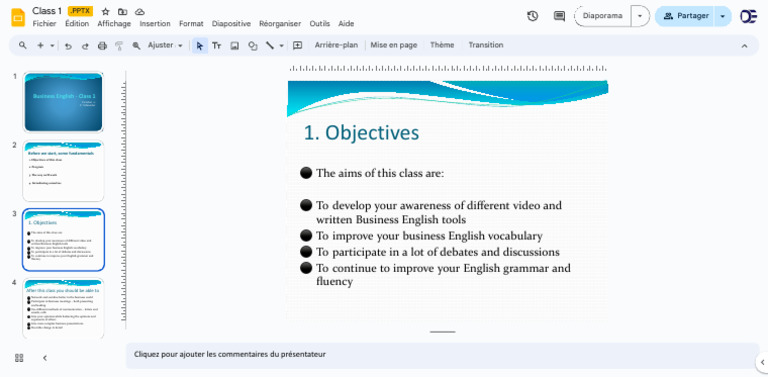Click the speaker notes field
This screenshot has height=377, width=768.
[x=443, y=355]
